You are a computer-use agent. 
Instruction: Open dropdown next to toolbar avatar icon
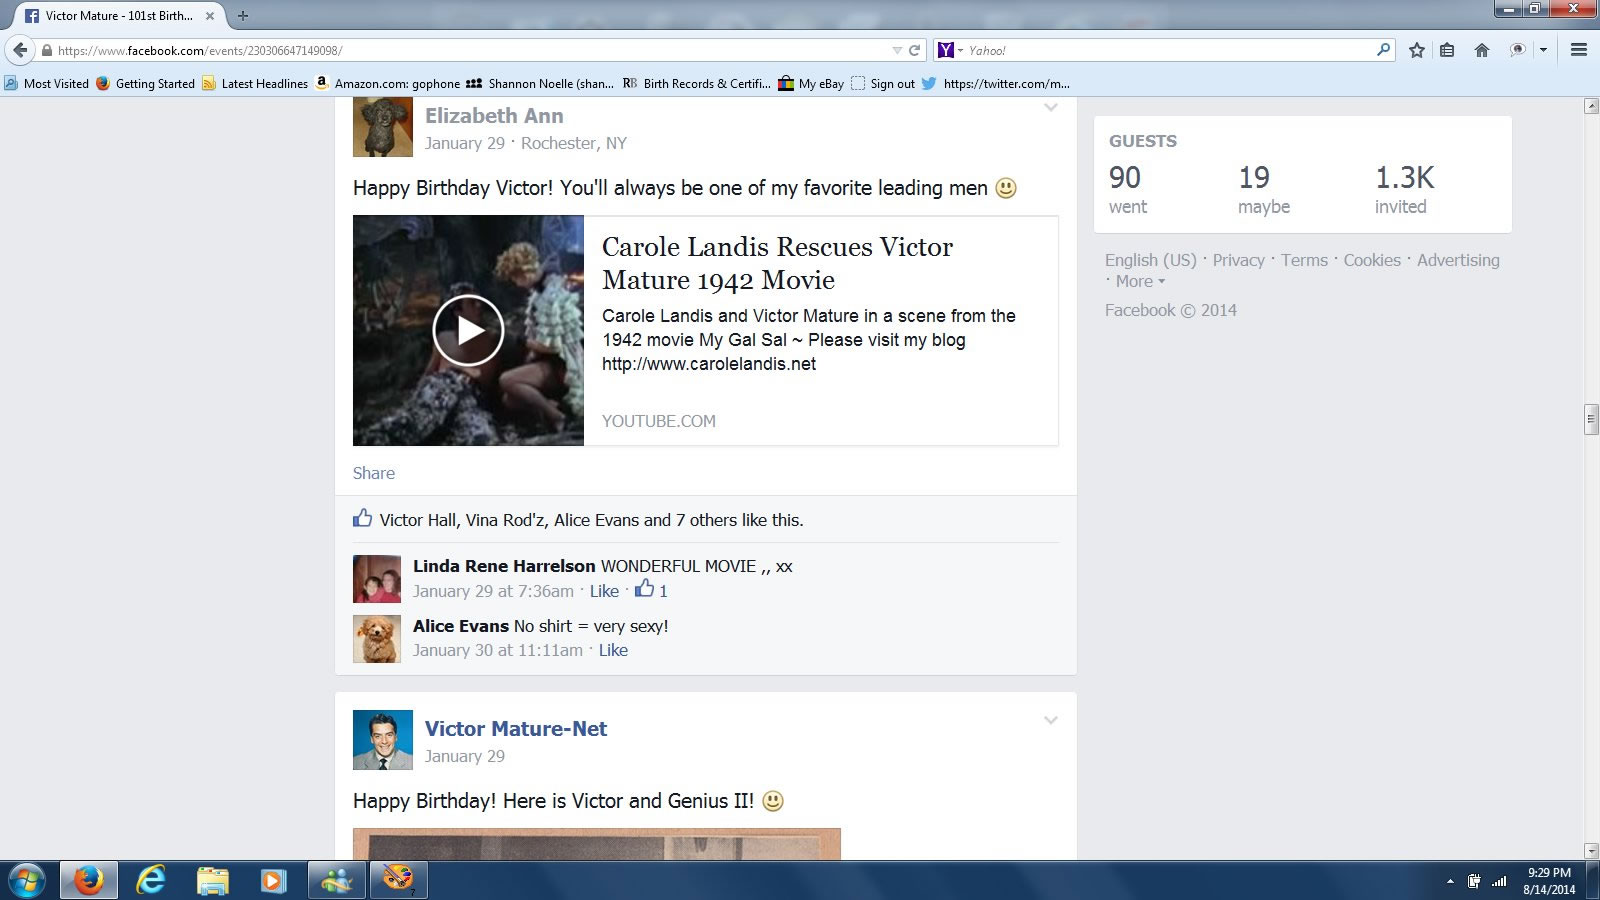[x=1543, y=50]
